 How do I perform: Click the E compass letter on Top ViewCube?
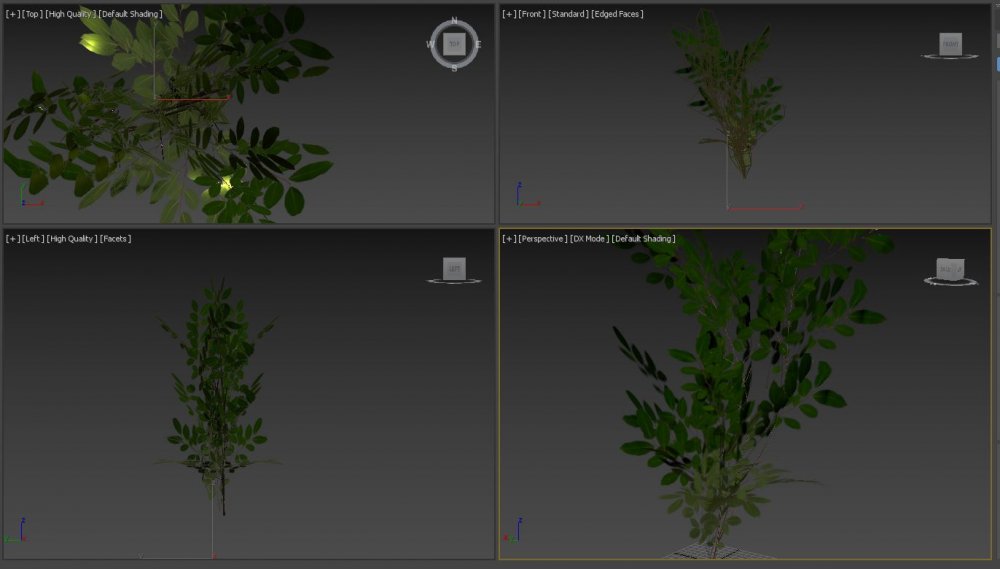pyautogui.click(x=478, y=45)
